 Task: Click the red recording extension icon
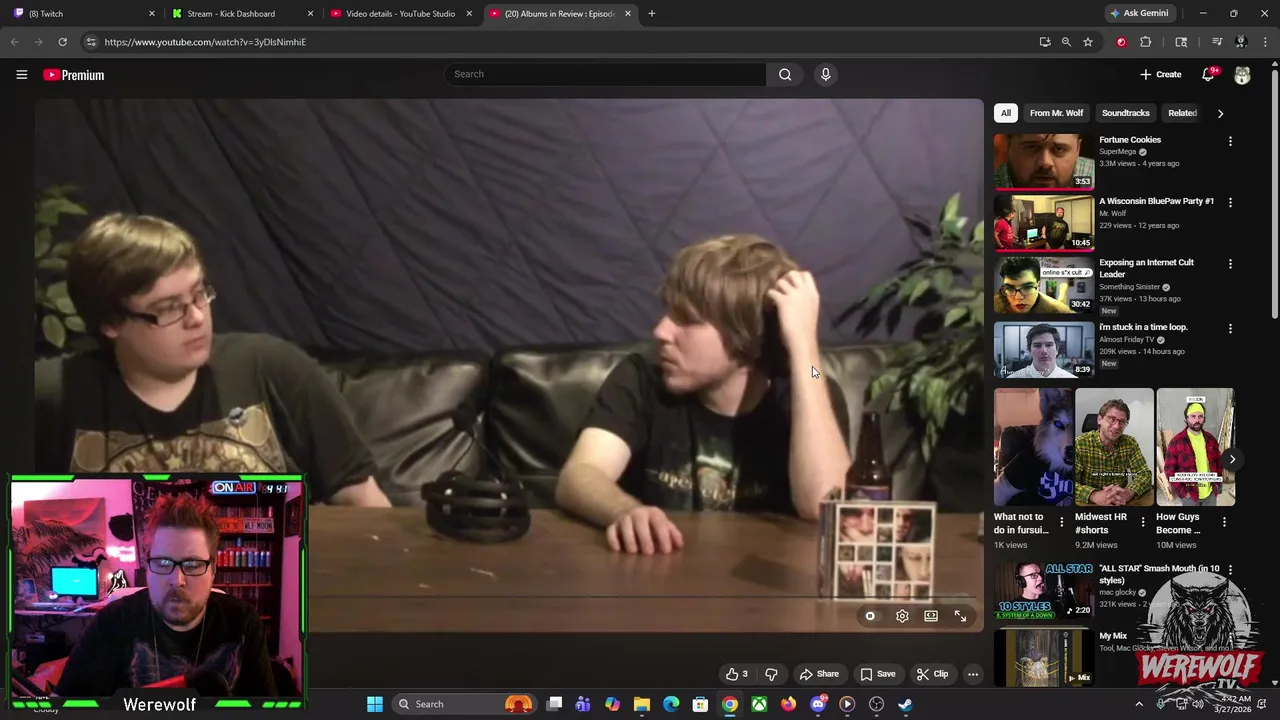[x=1121, y=42]
